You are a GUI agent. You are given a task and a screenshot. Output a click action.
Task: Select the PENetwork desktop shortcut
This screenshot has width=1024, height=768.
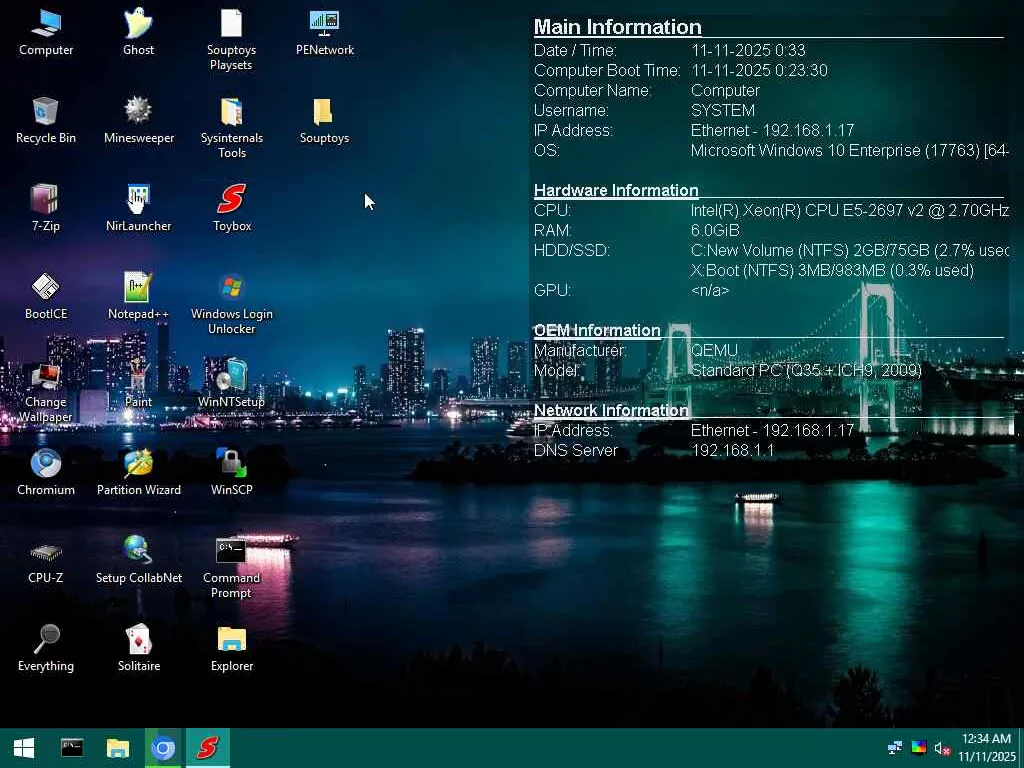pyautogui.click(x=324, y=24)
